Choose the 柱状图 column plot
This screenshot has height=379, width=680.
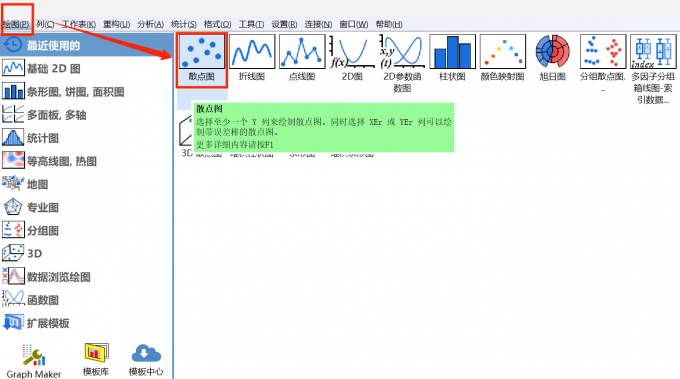[x=452, y=58]
